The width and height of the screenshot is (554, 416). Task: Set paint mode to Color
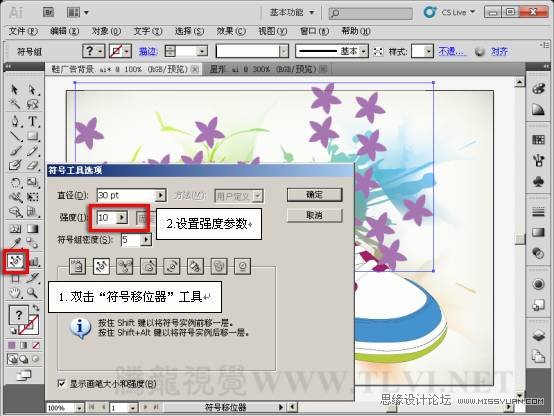(x=12, y=345)
